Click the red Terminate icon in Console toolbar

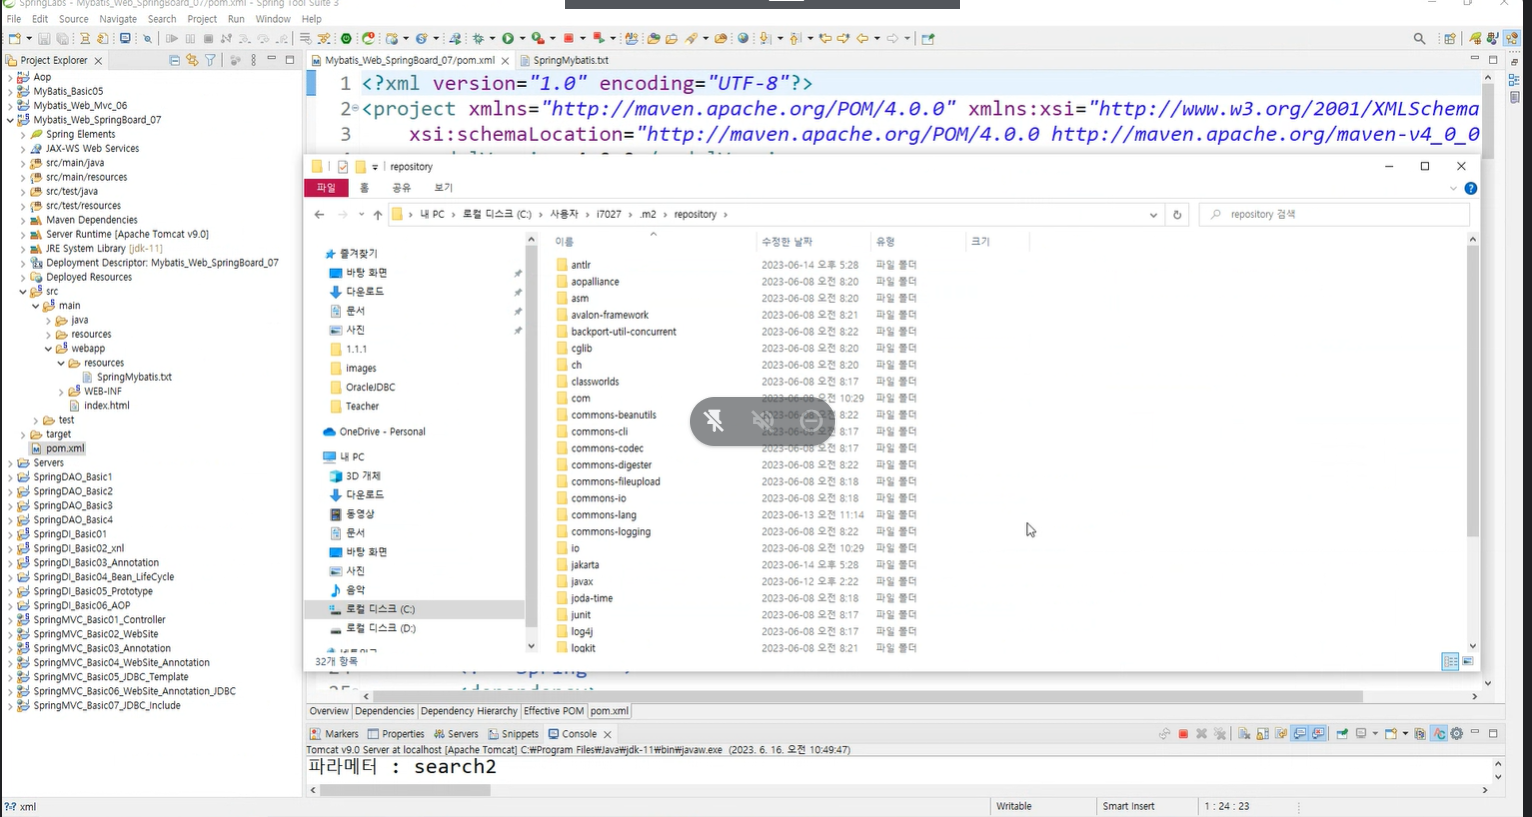pos(1183,734)
